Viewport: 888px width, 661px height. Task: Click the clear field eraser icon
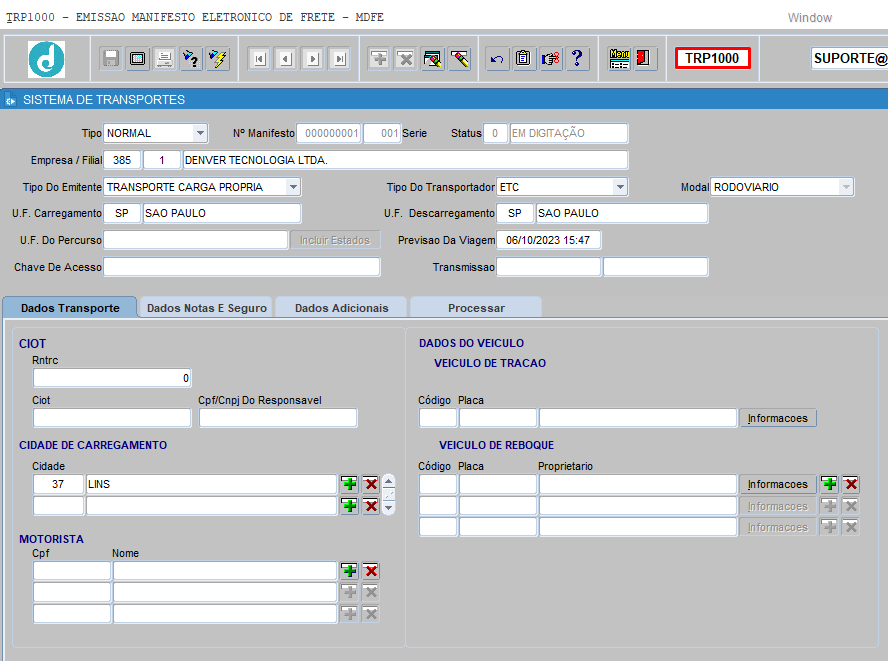460,58
